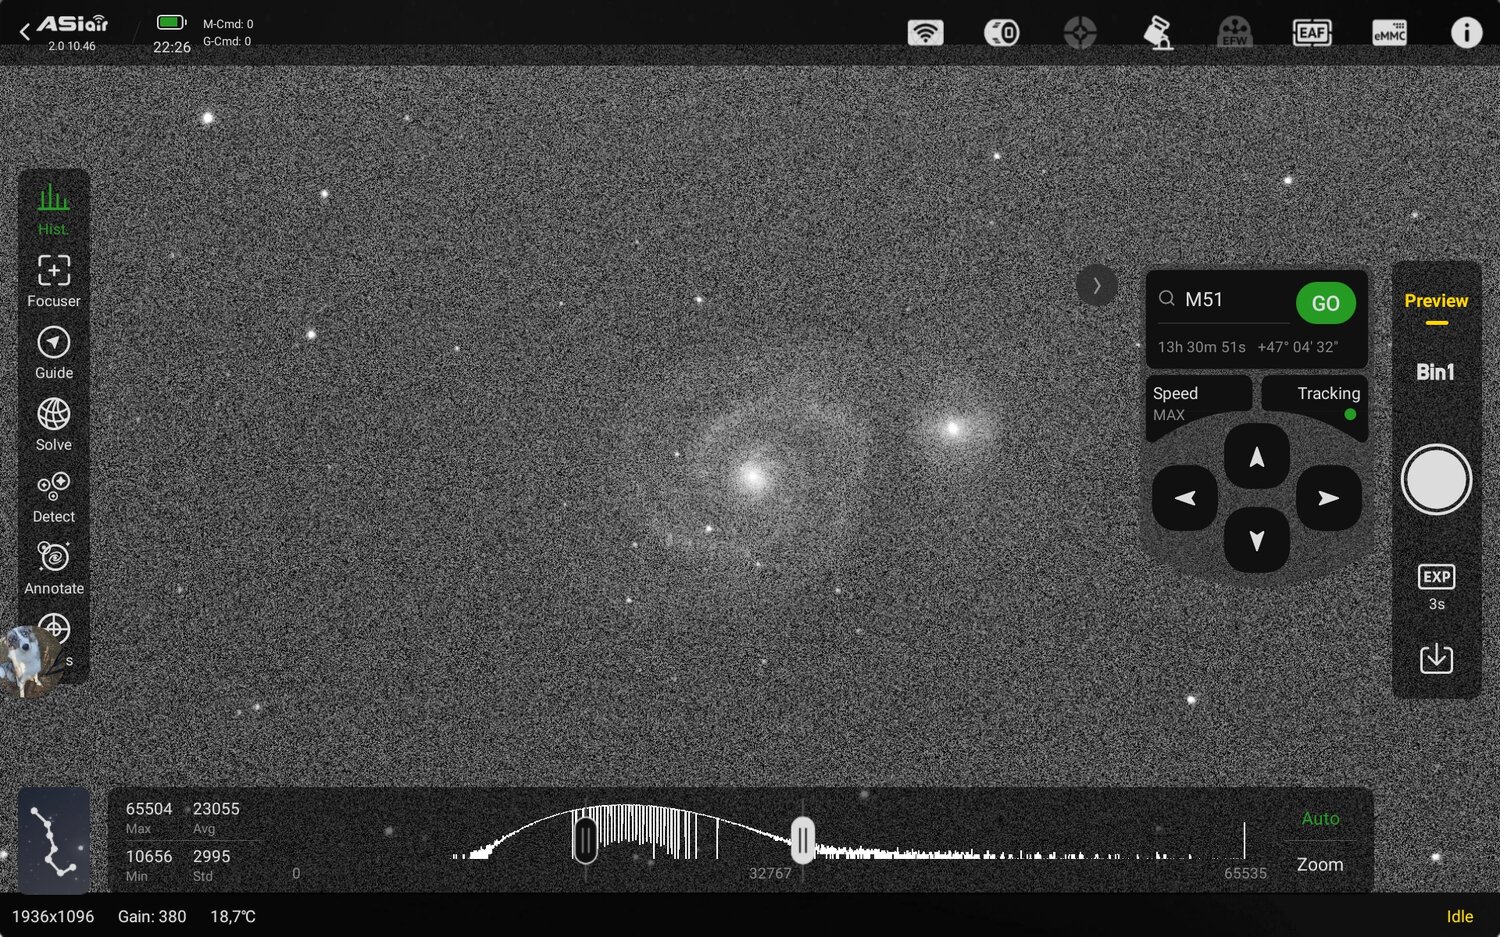Open the sky atlas constellation thumbnail
Image resolution: width=1500 pixels, height=937 pixels.
tap(54, 840)
